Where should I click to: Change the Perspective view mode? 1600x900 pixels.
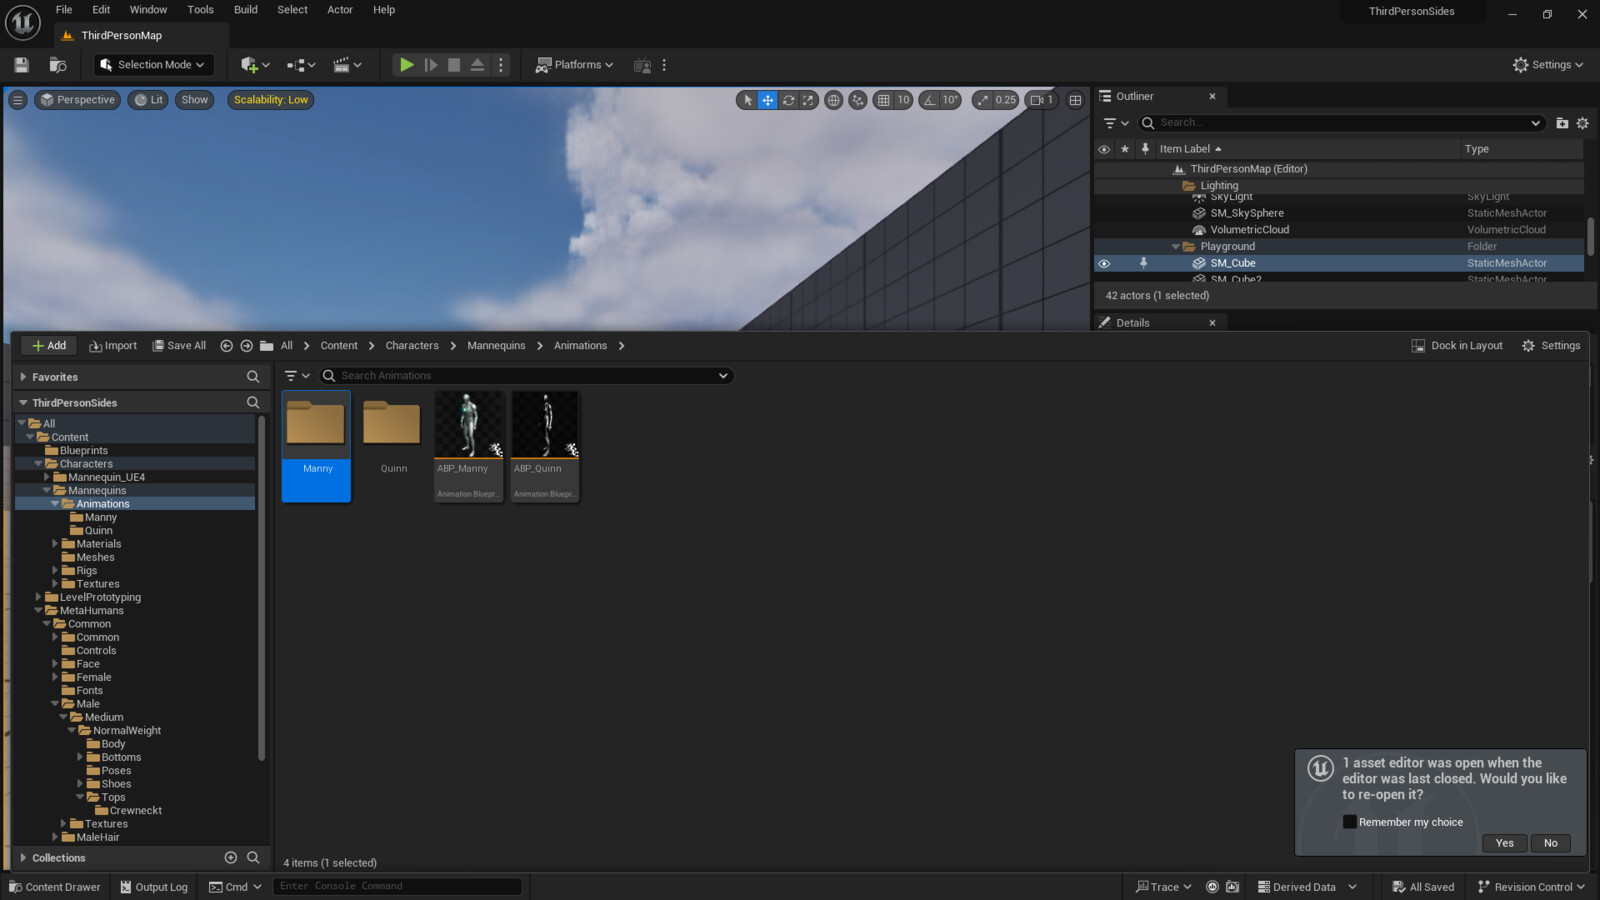(x=77, y=100)
